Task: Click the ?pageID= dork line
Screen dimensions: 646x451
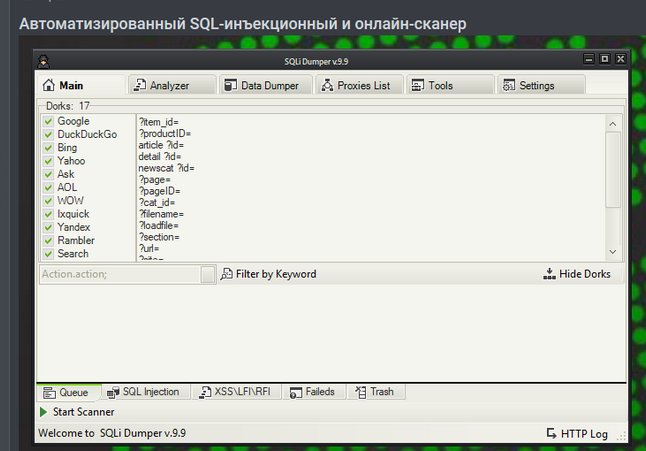Action: [x=159, y=191]
